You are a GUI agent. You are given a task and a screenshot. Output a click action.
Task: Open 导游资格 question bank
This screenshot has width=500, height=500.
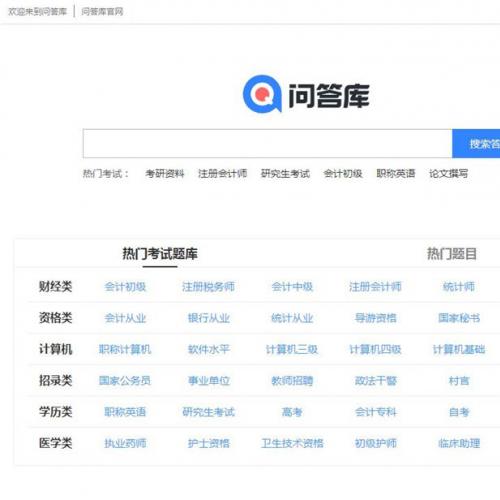376,318
